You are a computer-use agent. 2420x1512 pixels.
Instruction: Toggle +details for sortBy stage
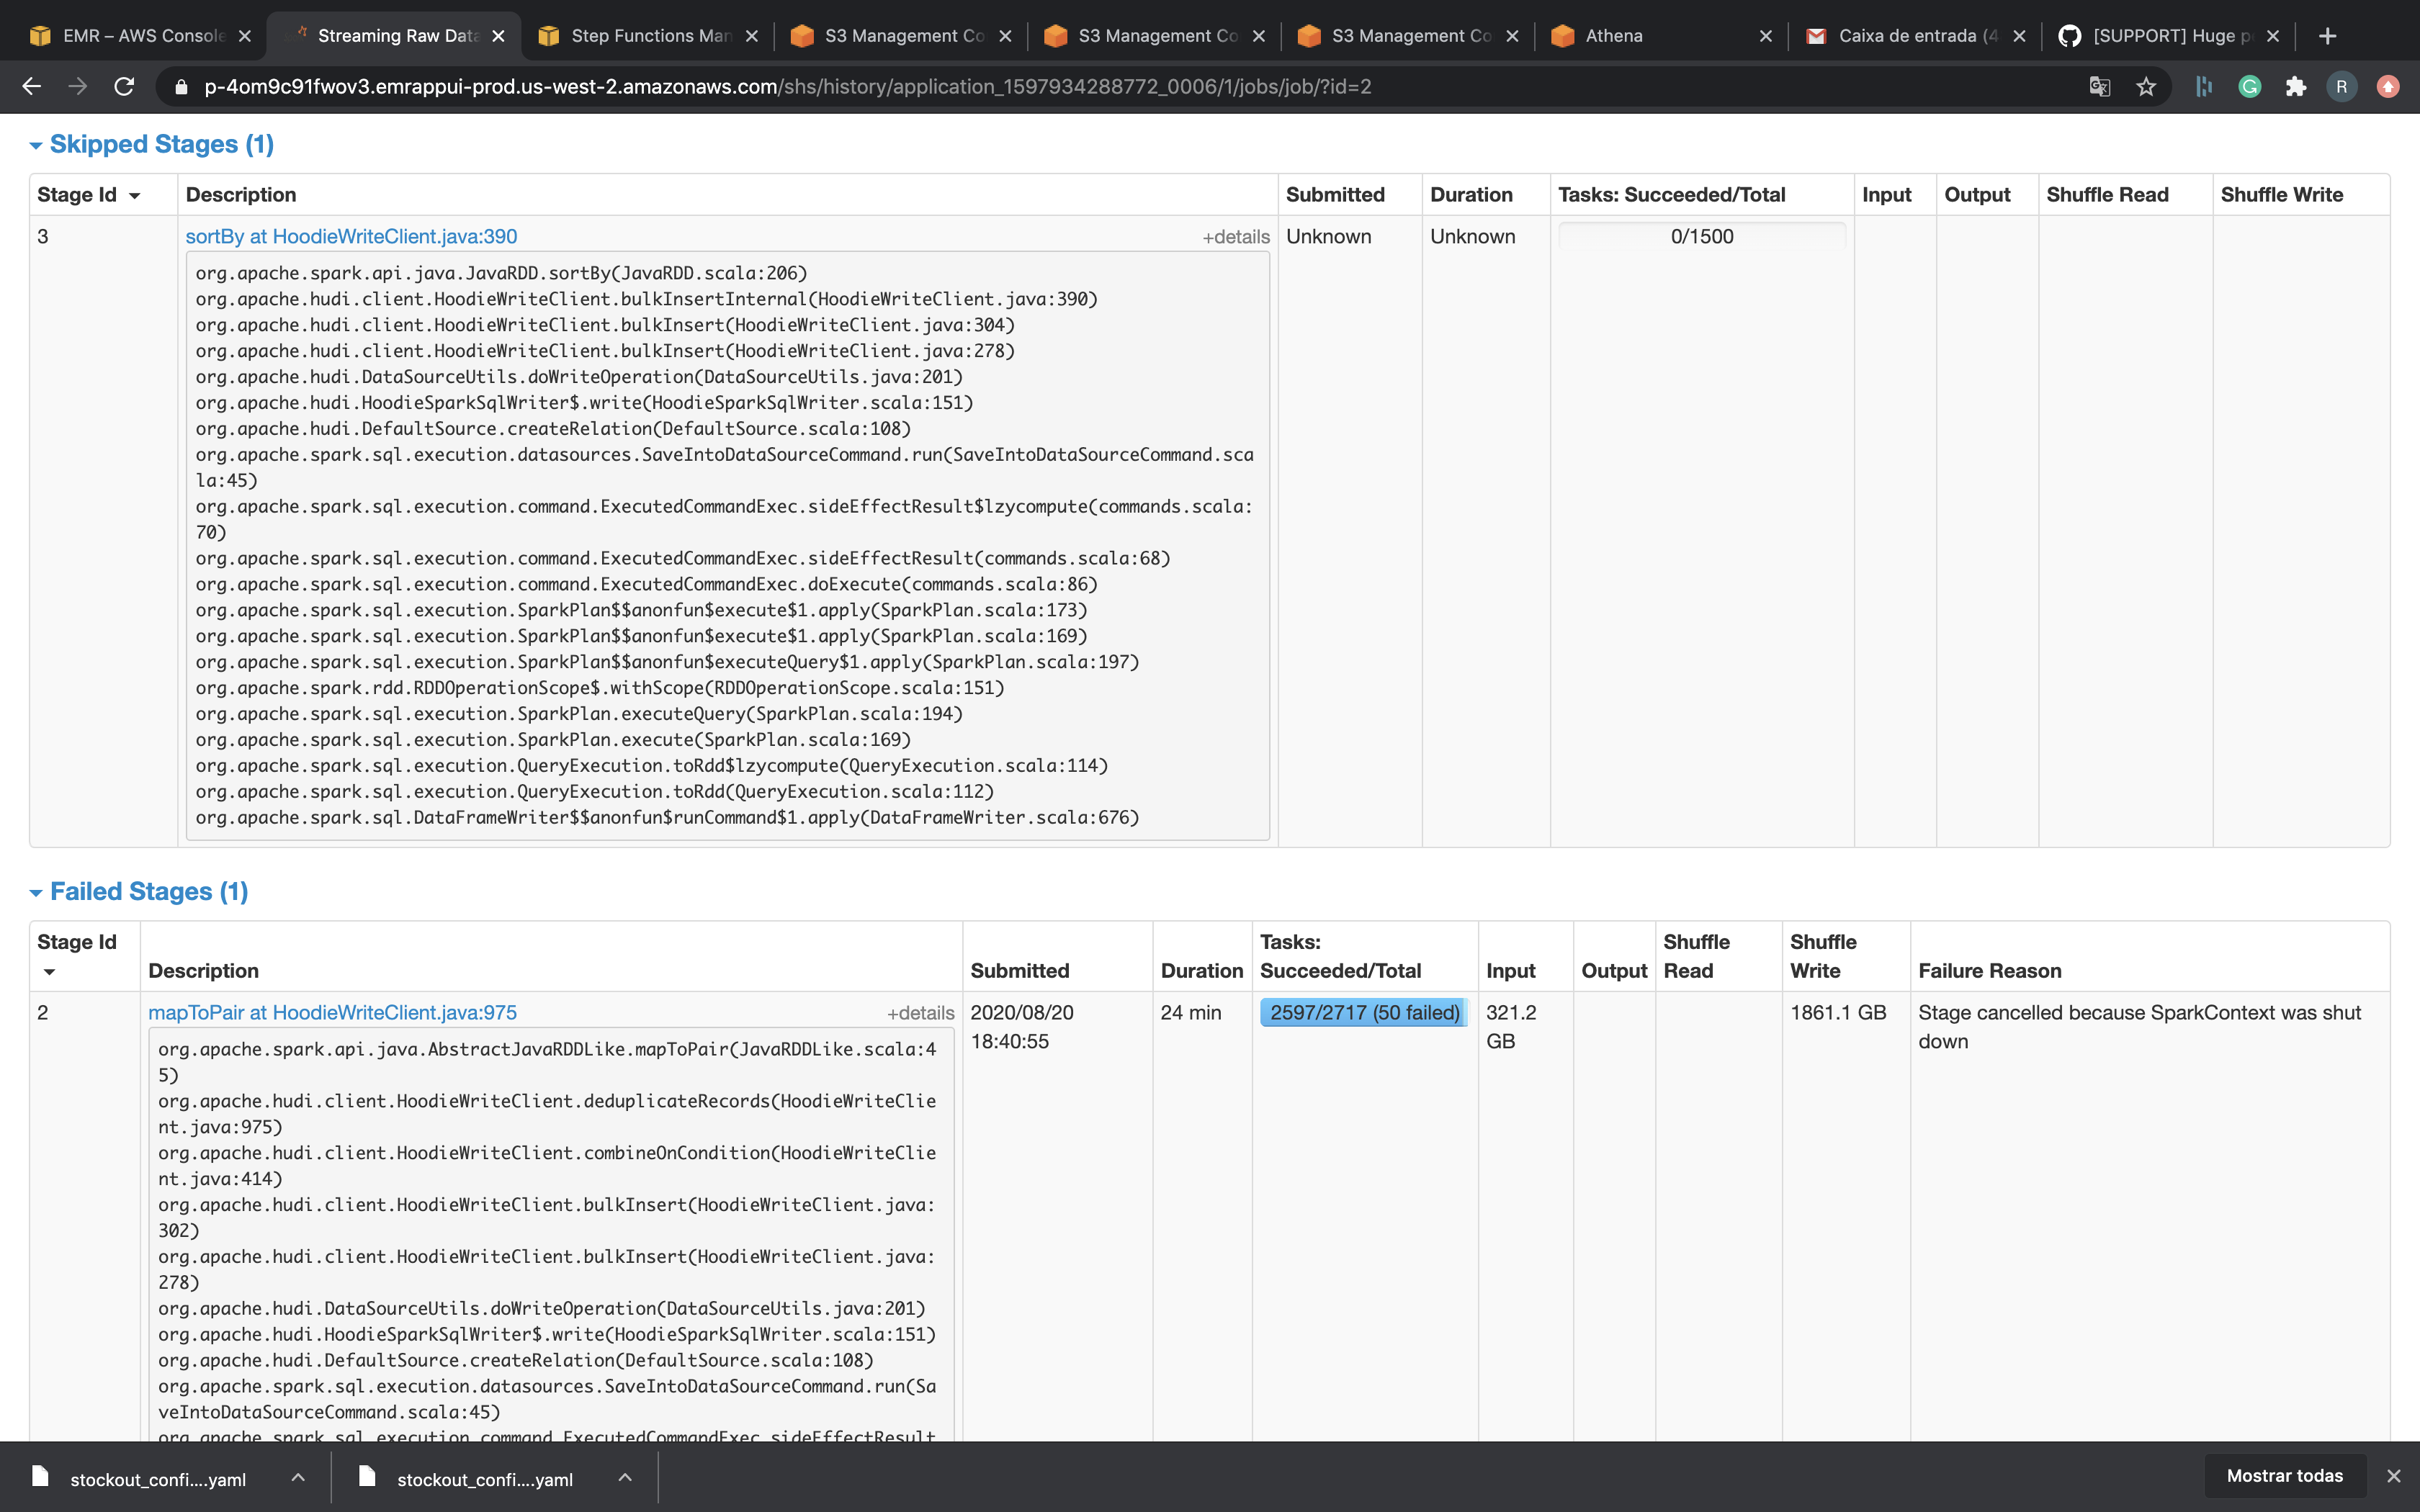click(1235, 237)
